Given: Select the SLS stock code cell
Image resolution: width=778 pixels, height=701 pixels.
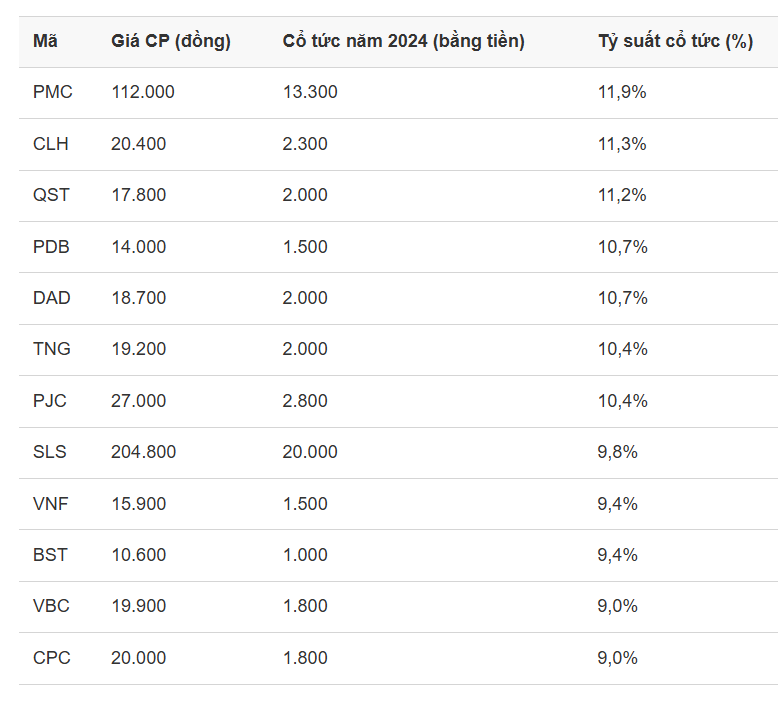Looking at the screenshot, I should (50, 452).
